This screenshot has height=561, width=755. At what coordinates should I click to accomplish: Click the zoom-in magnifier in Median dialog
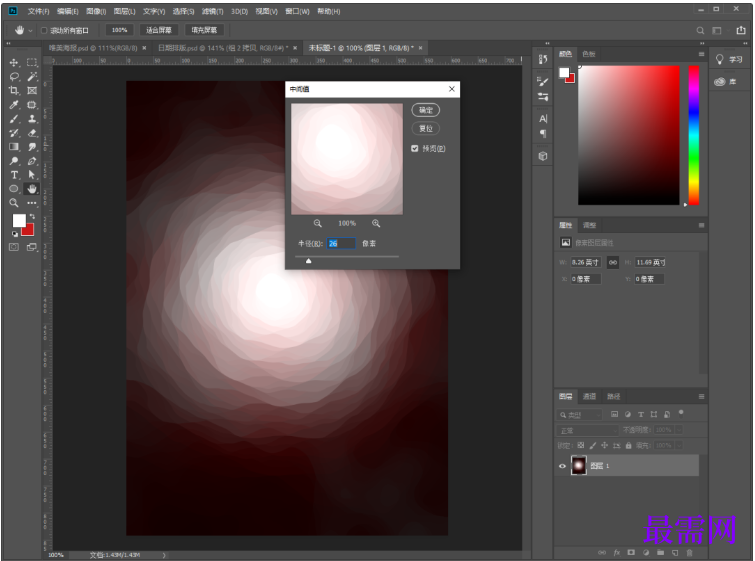click(376, 223)
